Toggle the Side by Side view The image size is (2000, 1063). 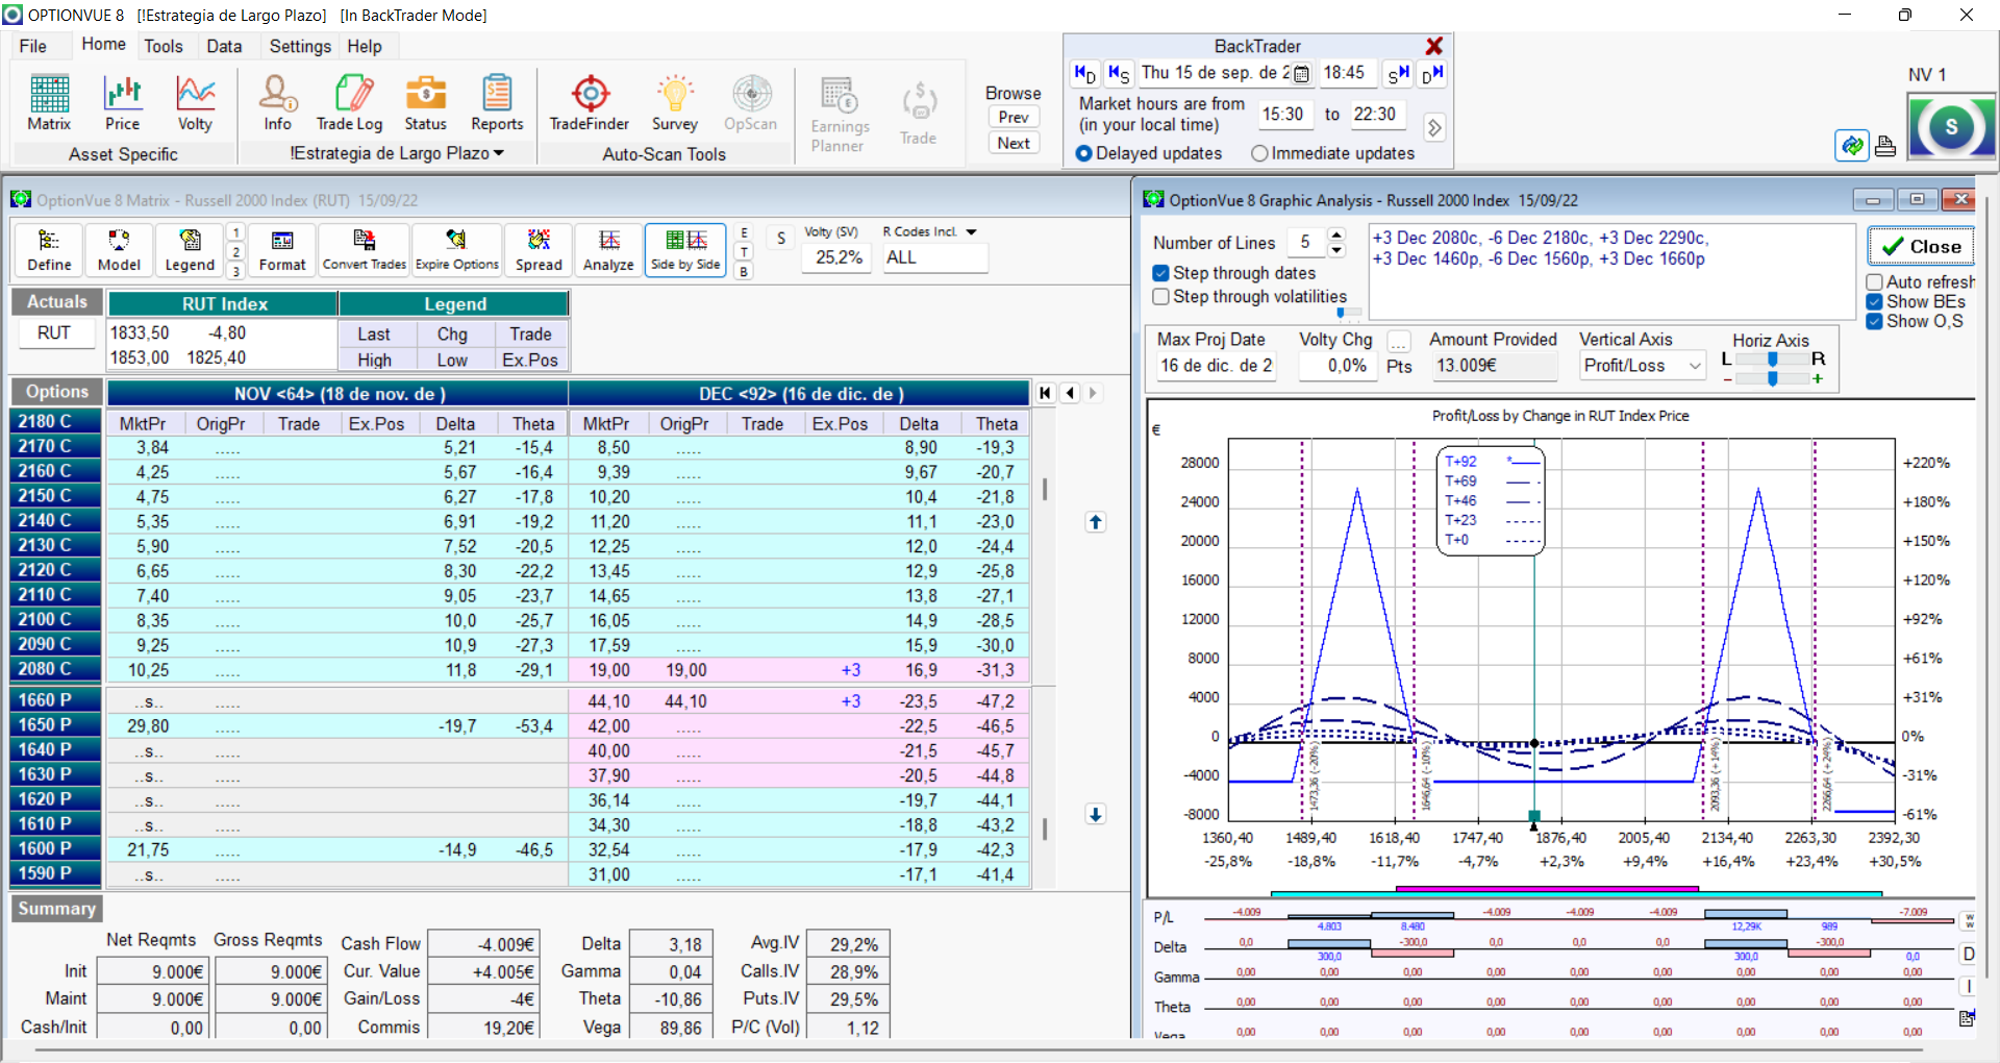685,250
